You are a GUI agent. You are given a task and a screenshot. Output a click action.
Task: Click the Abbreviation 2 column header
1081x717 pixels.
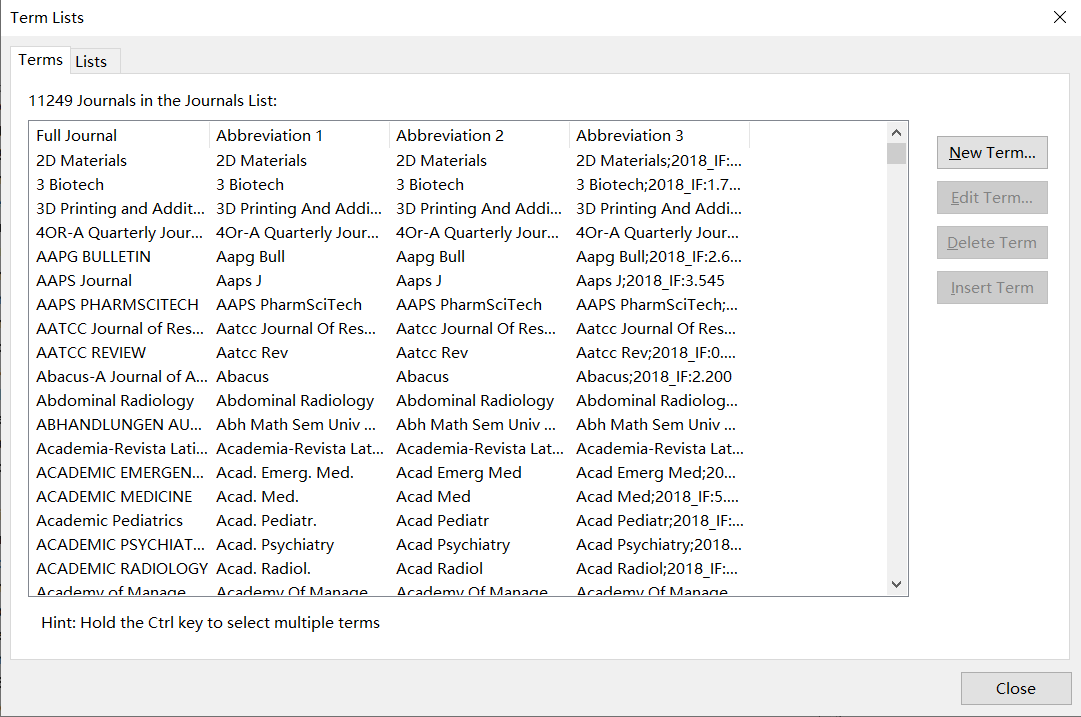coord(479,135)
